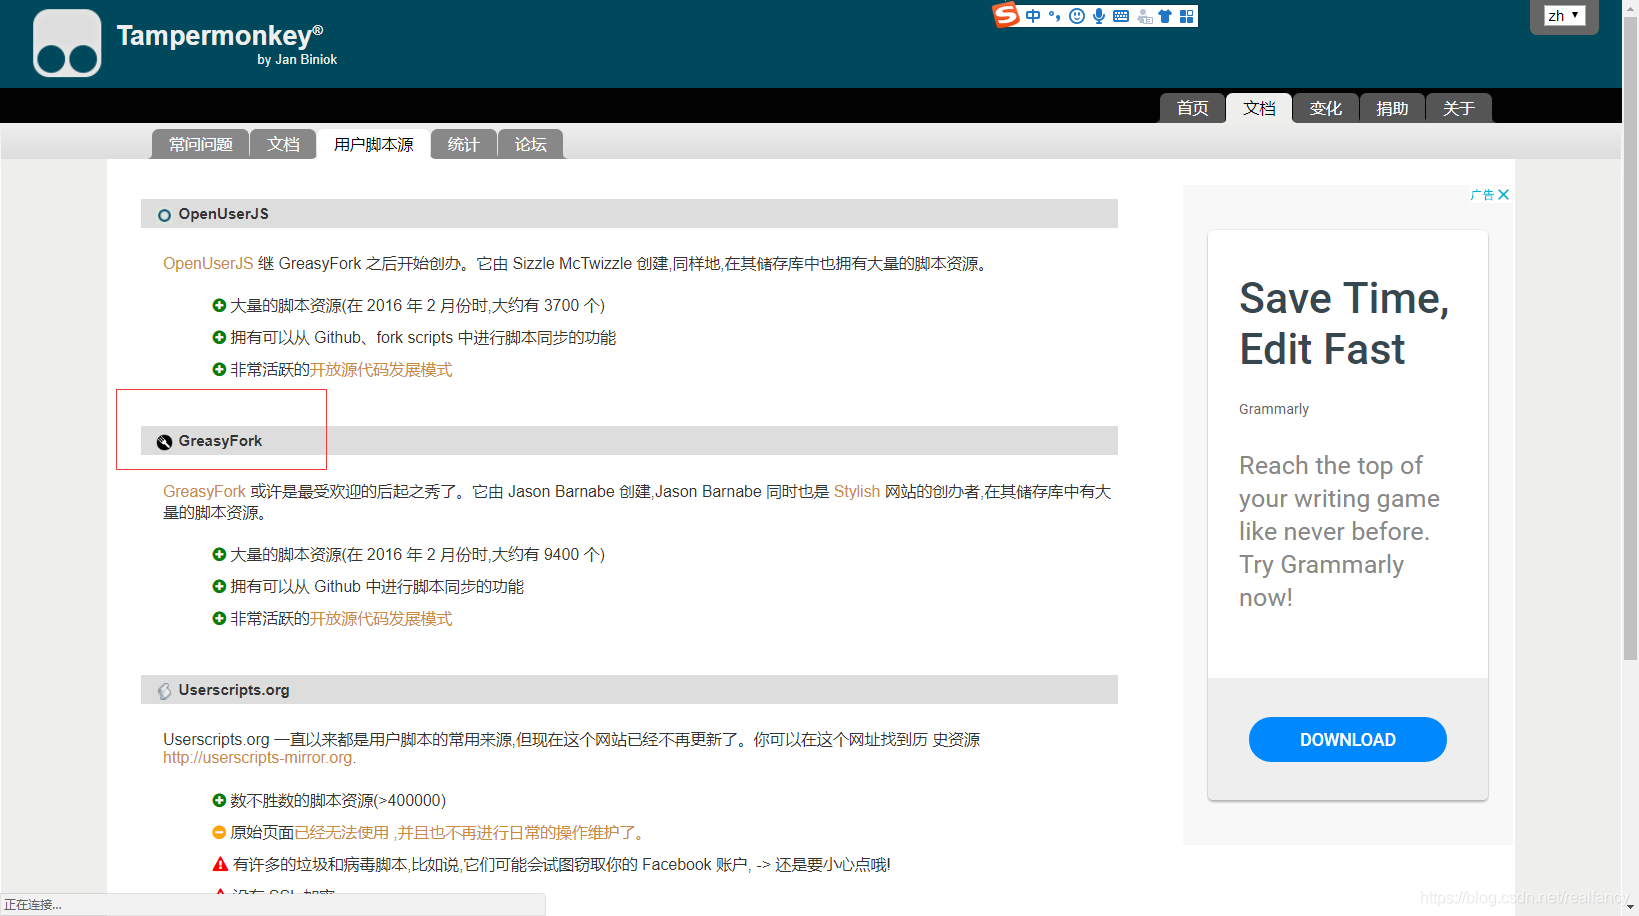Click the Sogou user account icon
This screenshot has width=1639, height=916.
point(1144,16)
